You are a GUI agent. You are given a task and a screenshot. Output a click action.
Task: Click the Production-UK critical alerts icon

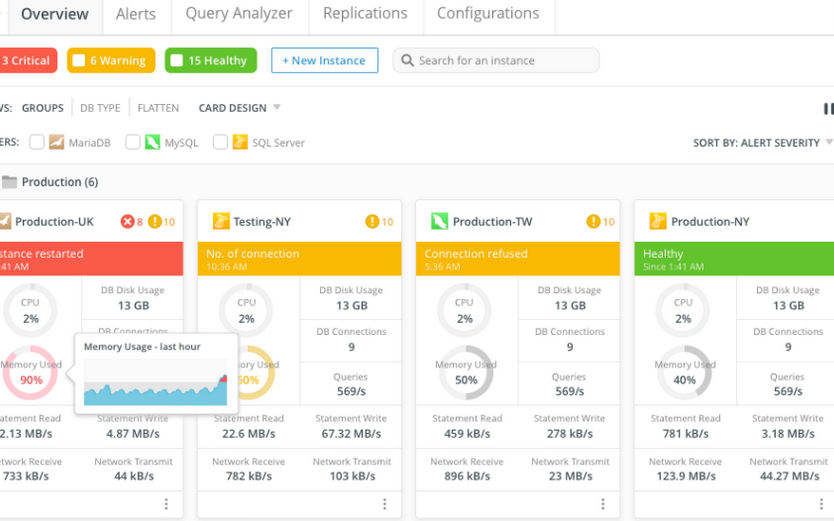point(127,222)
